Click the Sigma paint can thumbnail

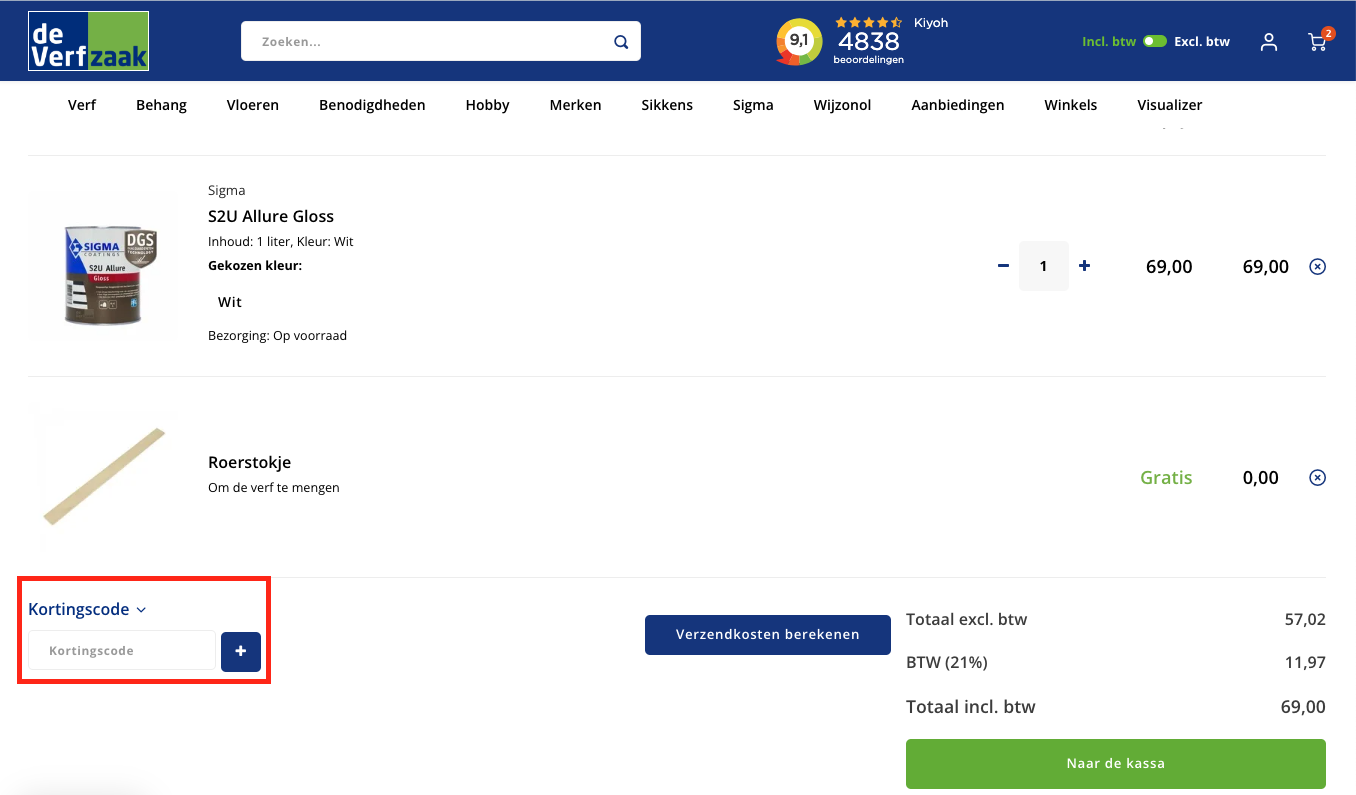pyautogui.click(x=104, y=266)
